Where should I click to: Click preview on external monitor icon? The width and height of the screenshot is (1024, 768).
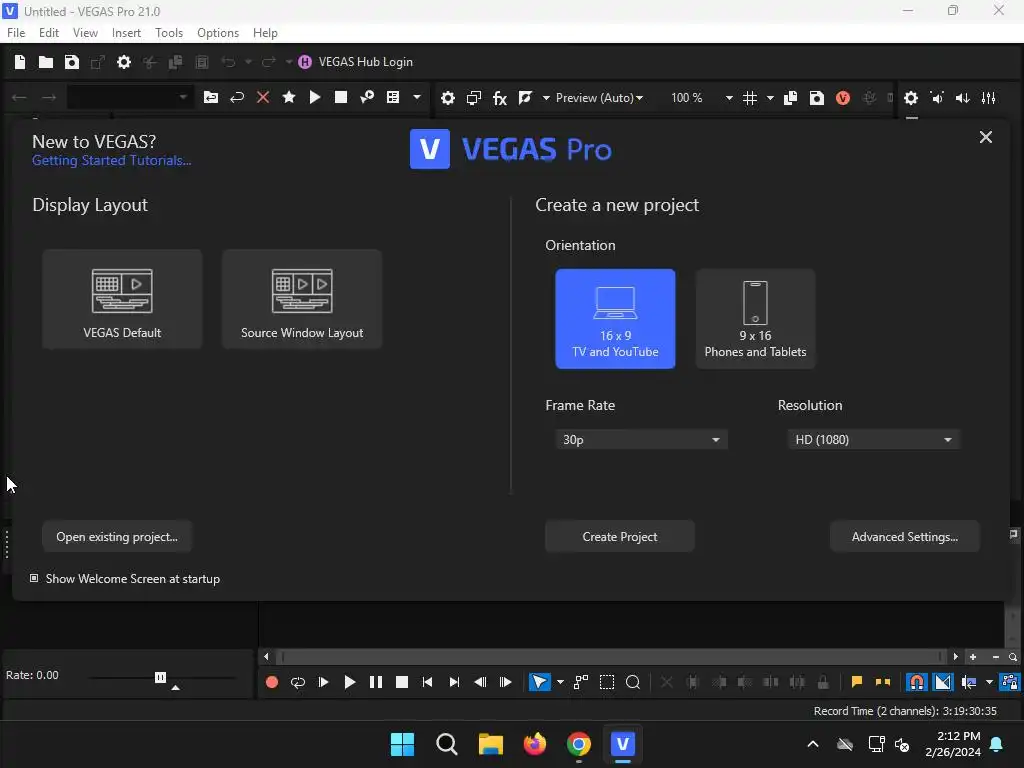point(474,98)
